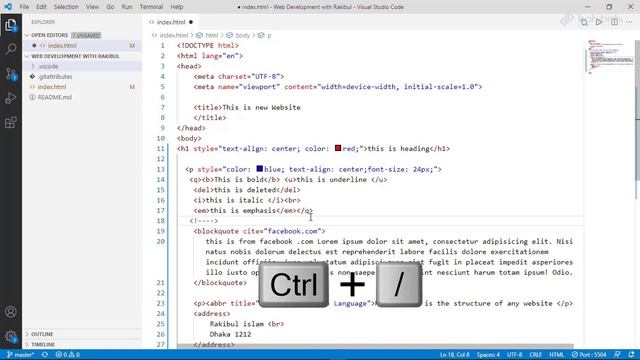Open the View menu

click(x=92, y=7)
